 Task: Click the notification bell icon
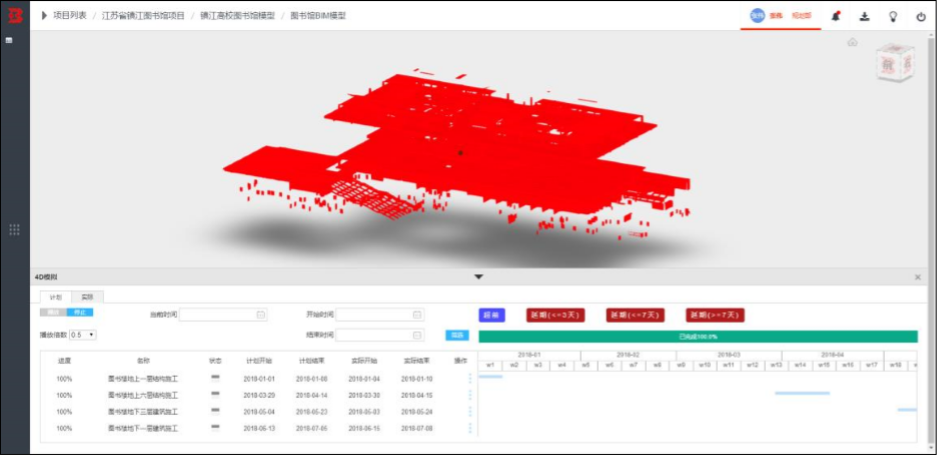coord(835,16)
